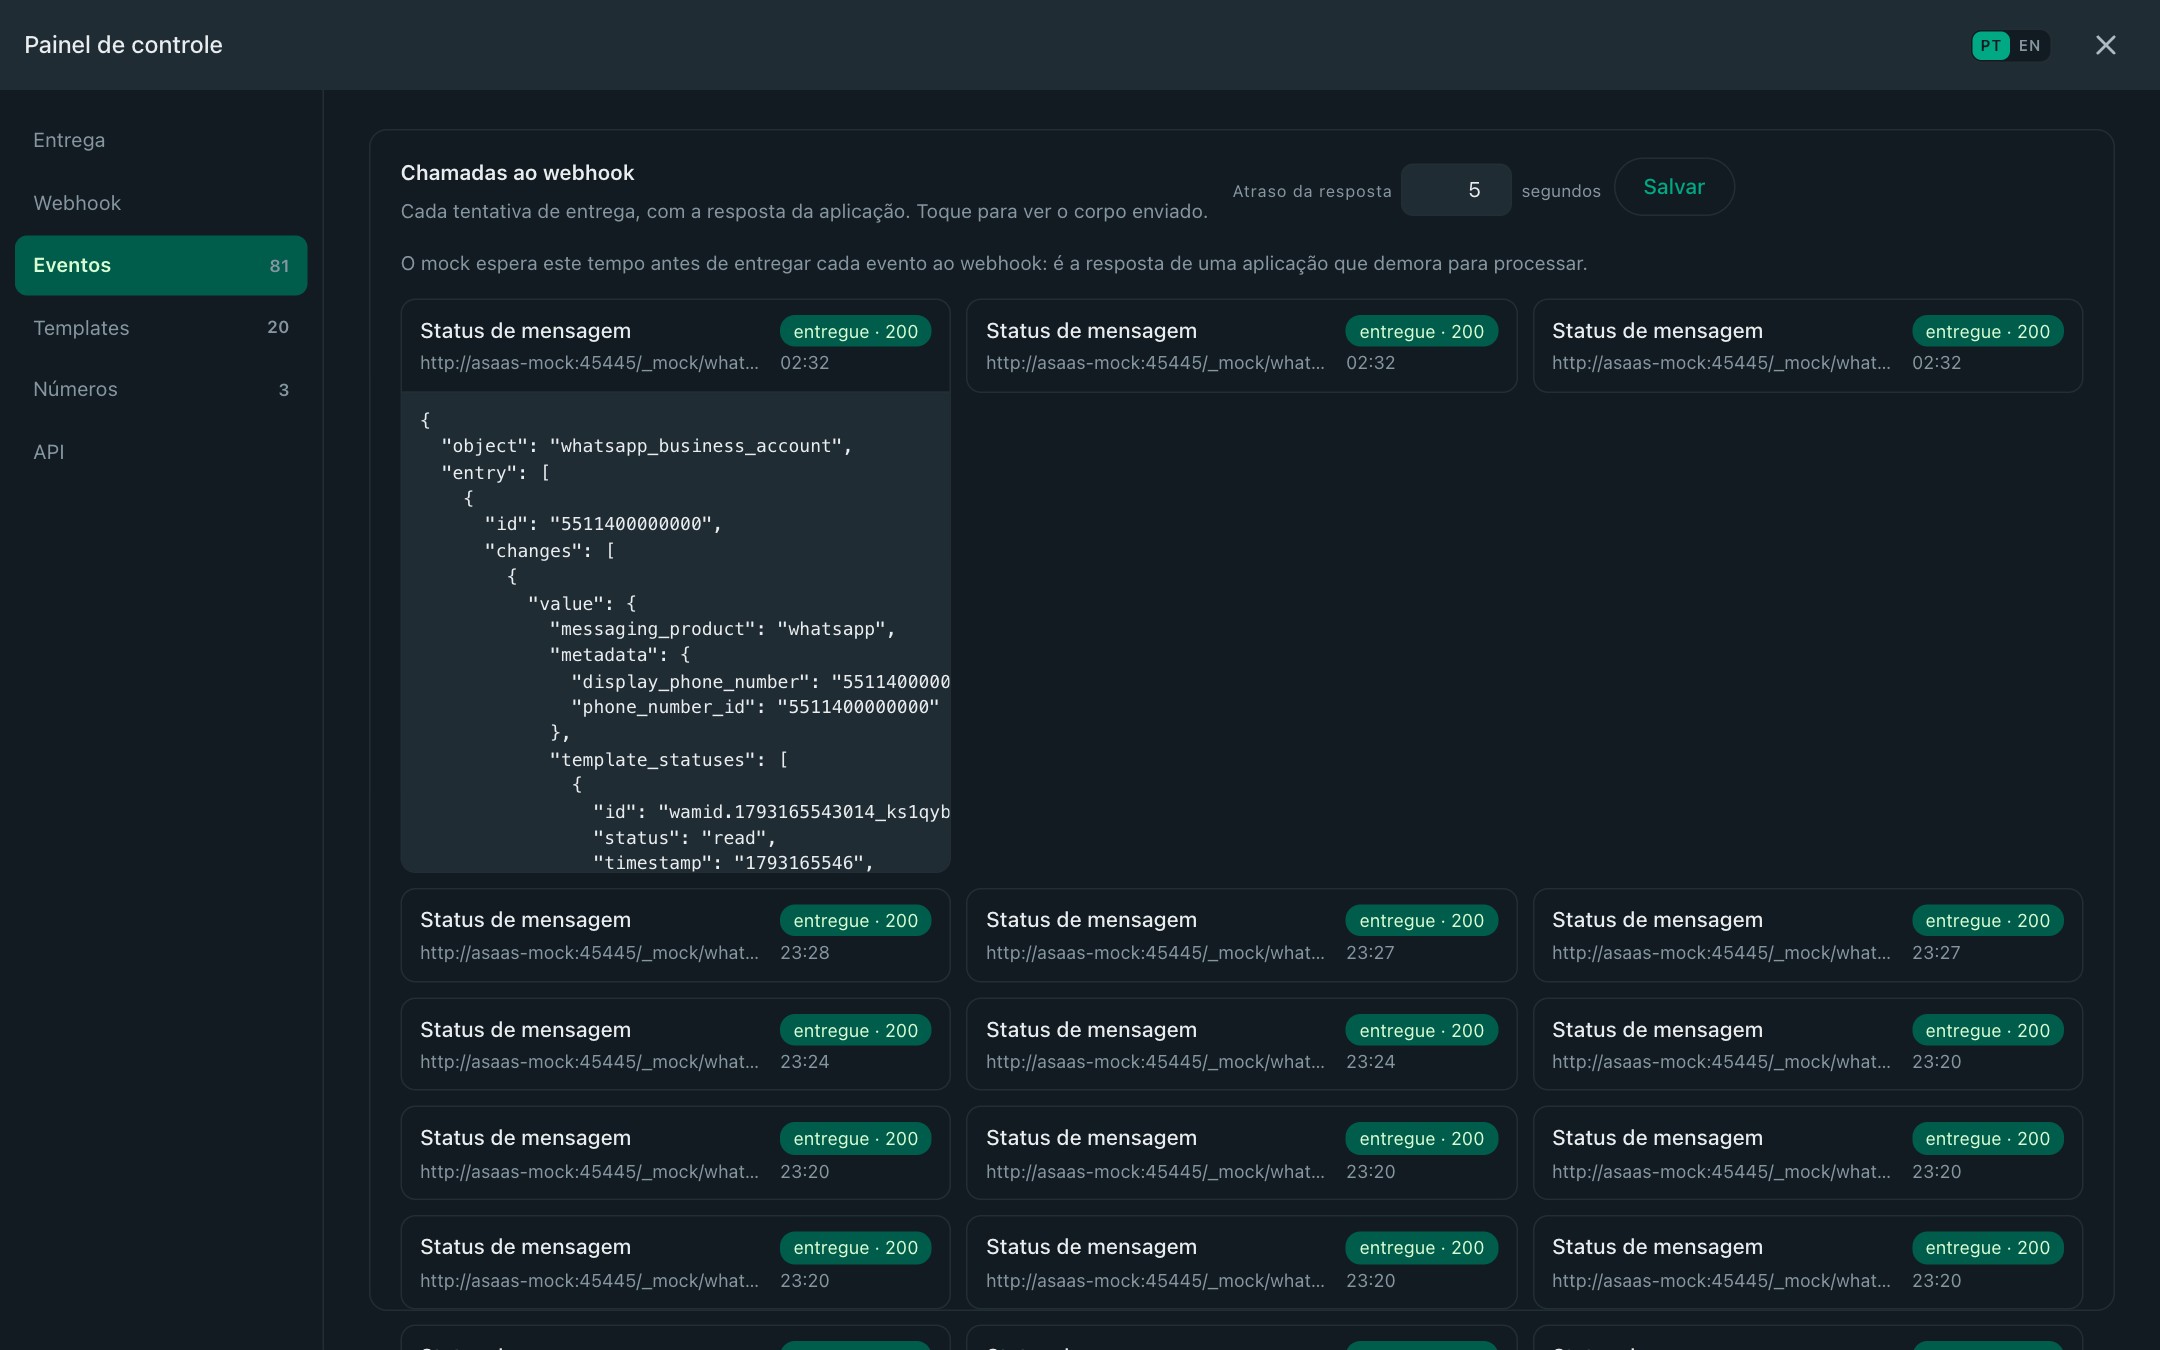Image resolution: width=2160 pixels, height=1350 pixels.
Task: Expand the rightmost 02:32 Status de mensagem card
Action: [x=1807, y=345]
